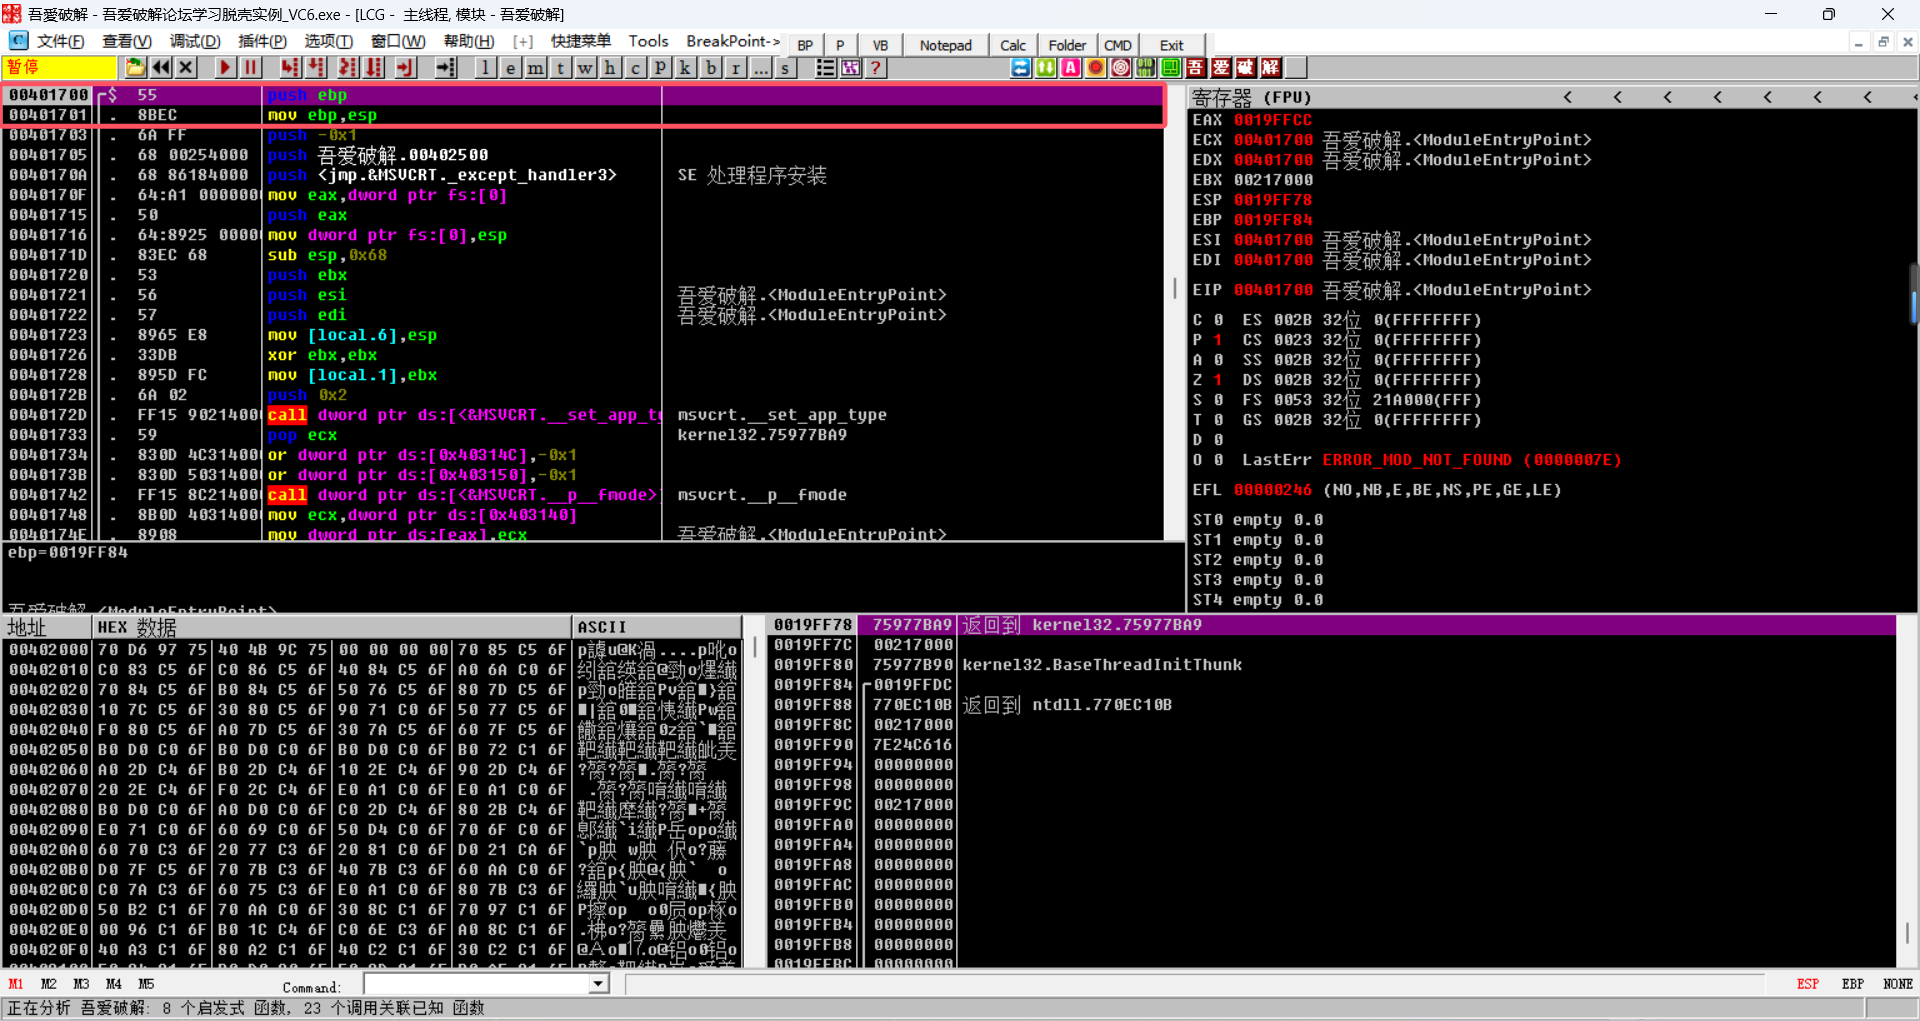
Task: Click the red Run (play) toolbar button
Action: [225, 68]
